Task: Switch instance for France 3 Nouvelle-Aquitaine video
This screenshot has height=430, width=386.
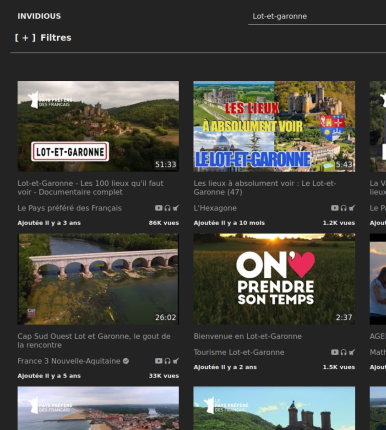Action: pos(176,361)
